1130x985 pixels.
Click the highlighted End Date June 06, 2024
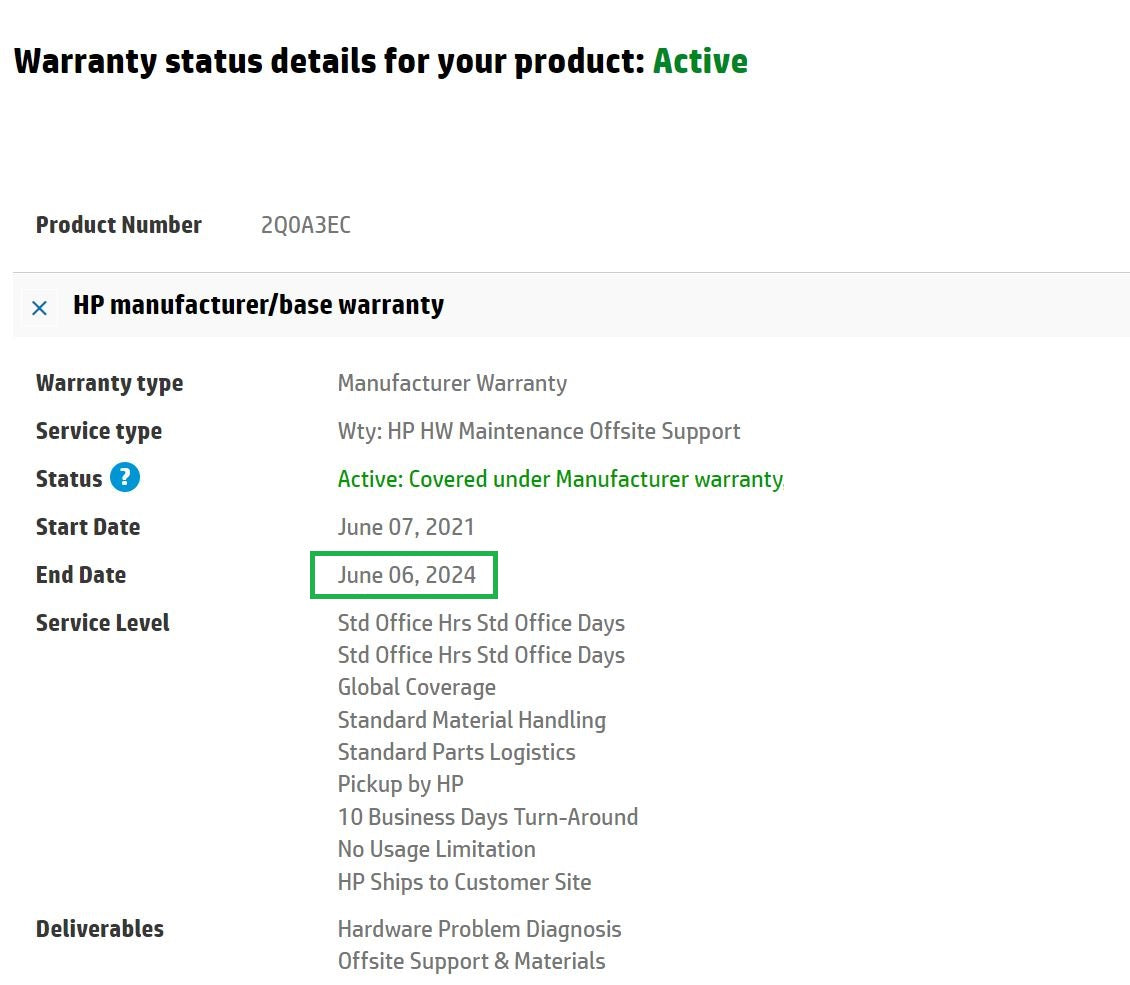[x=406, y=575]
